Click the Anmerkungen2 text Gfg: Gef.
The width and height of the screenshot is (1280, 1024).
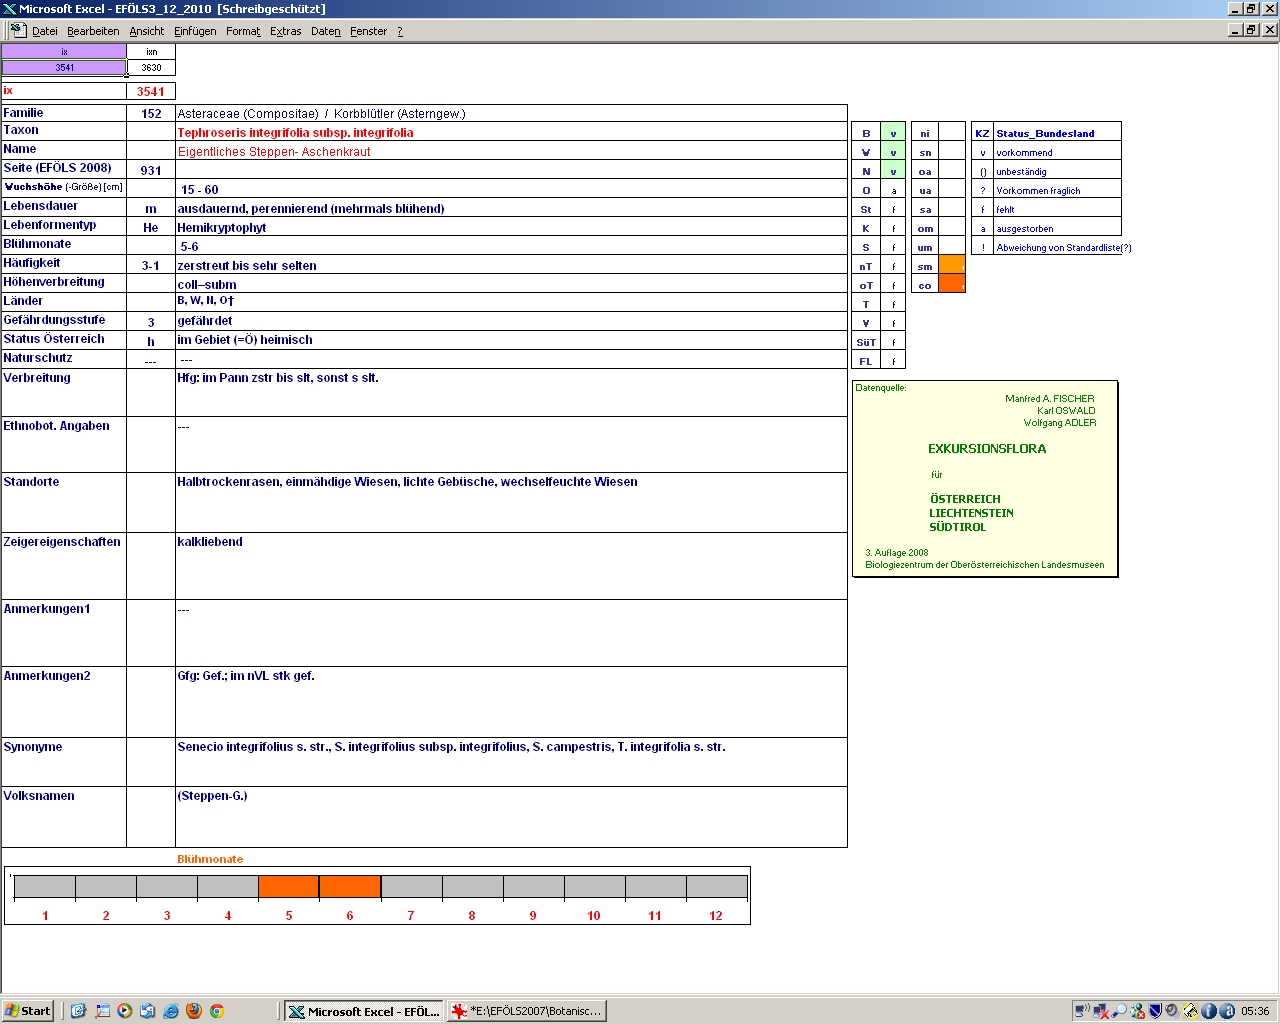[x=246, y=676]
